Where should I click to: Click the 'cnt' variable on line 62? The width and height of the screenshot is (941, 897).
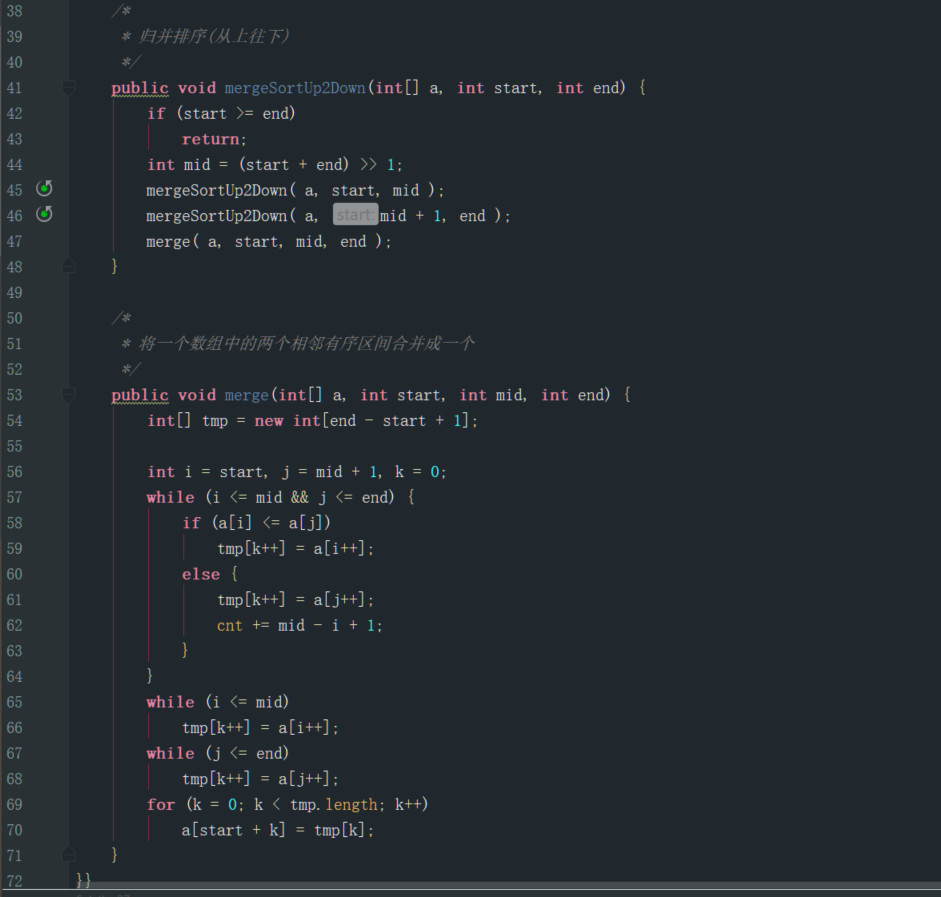(x=229, y=626)
